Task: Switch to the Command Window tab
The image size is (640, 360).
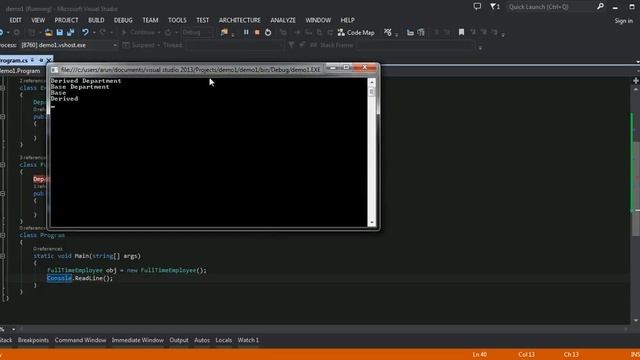Action: [x=80, y=340]
